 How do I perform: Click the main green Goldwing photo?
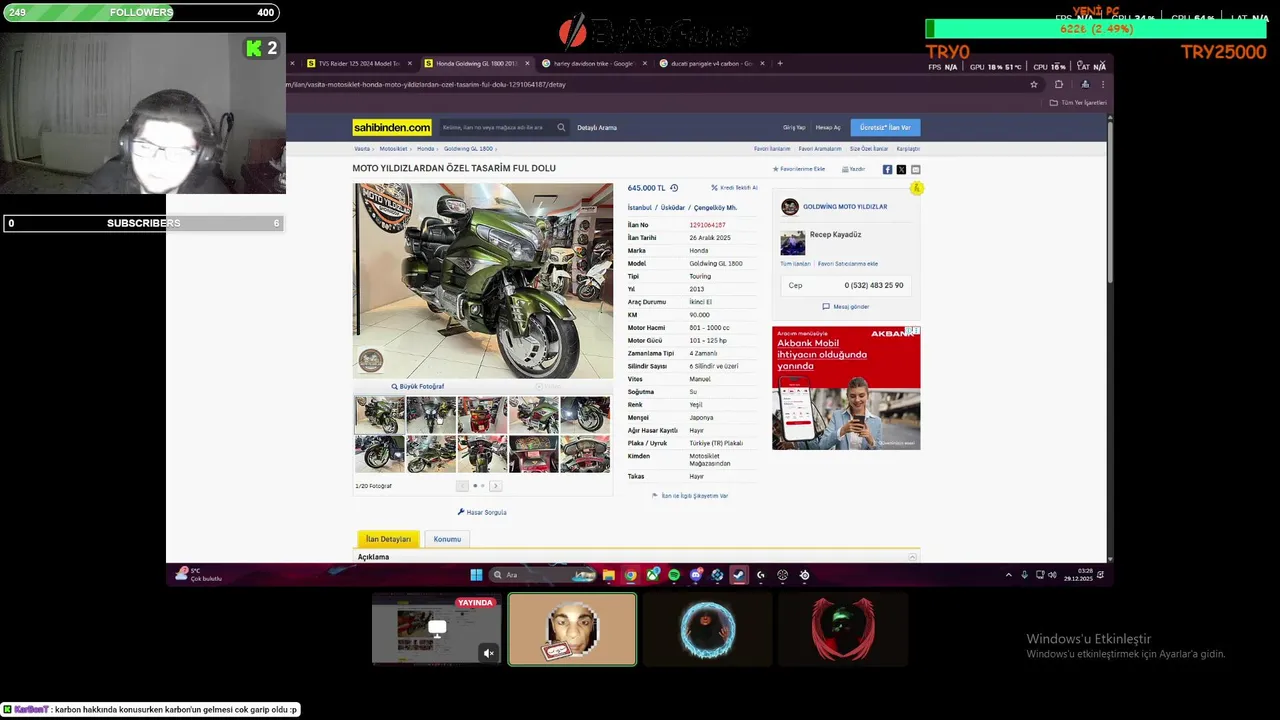(483, 281)
